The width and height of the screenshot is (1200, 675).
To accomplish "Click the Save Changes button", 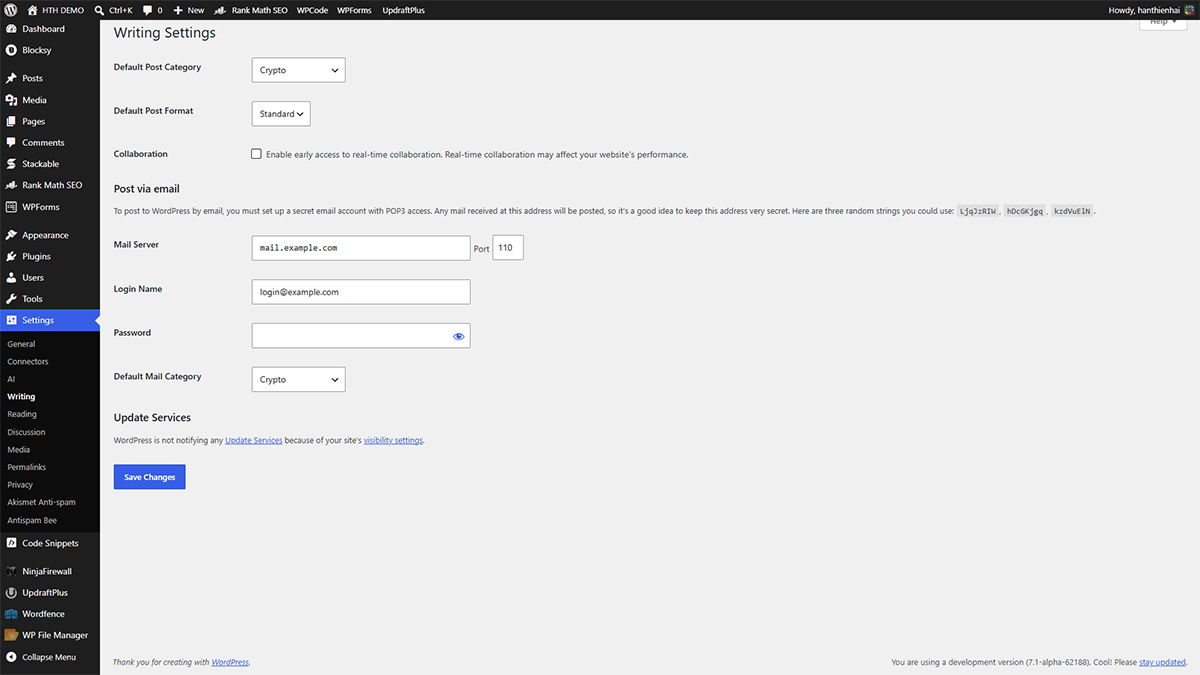I will click(x=150, y=477).
